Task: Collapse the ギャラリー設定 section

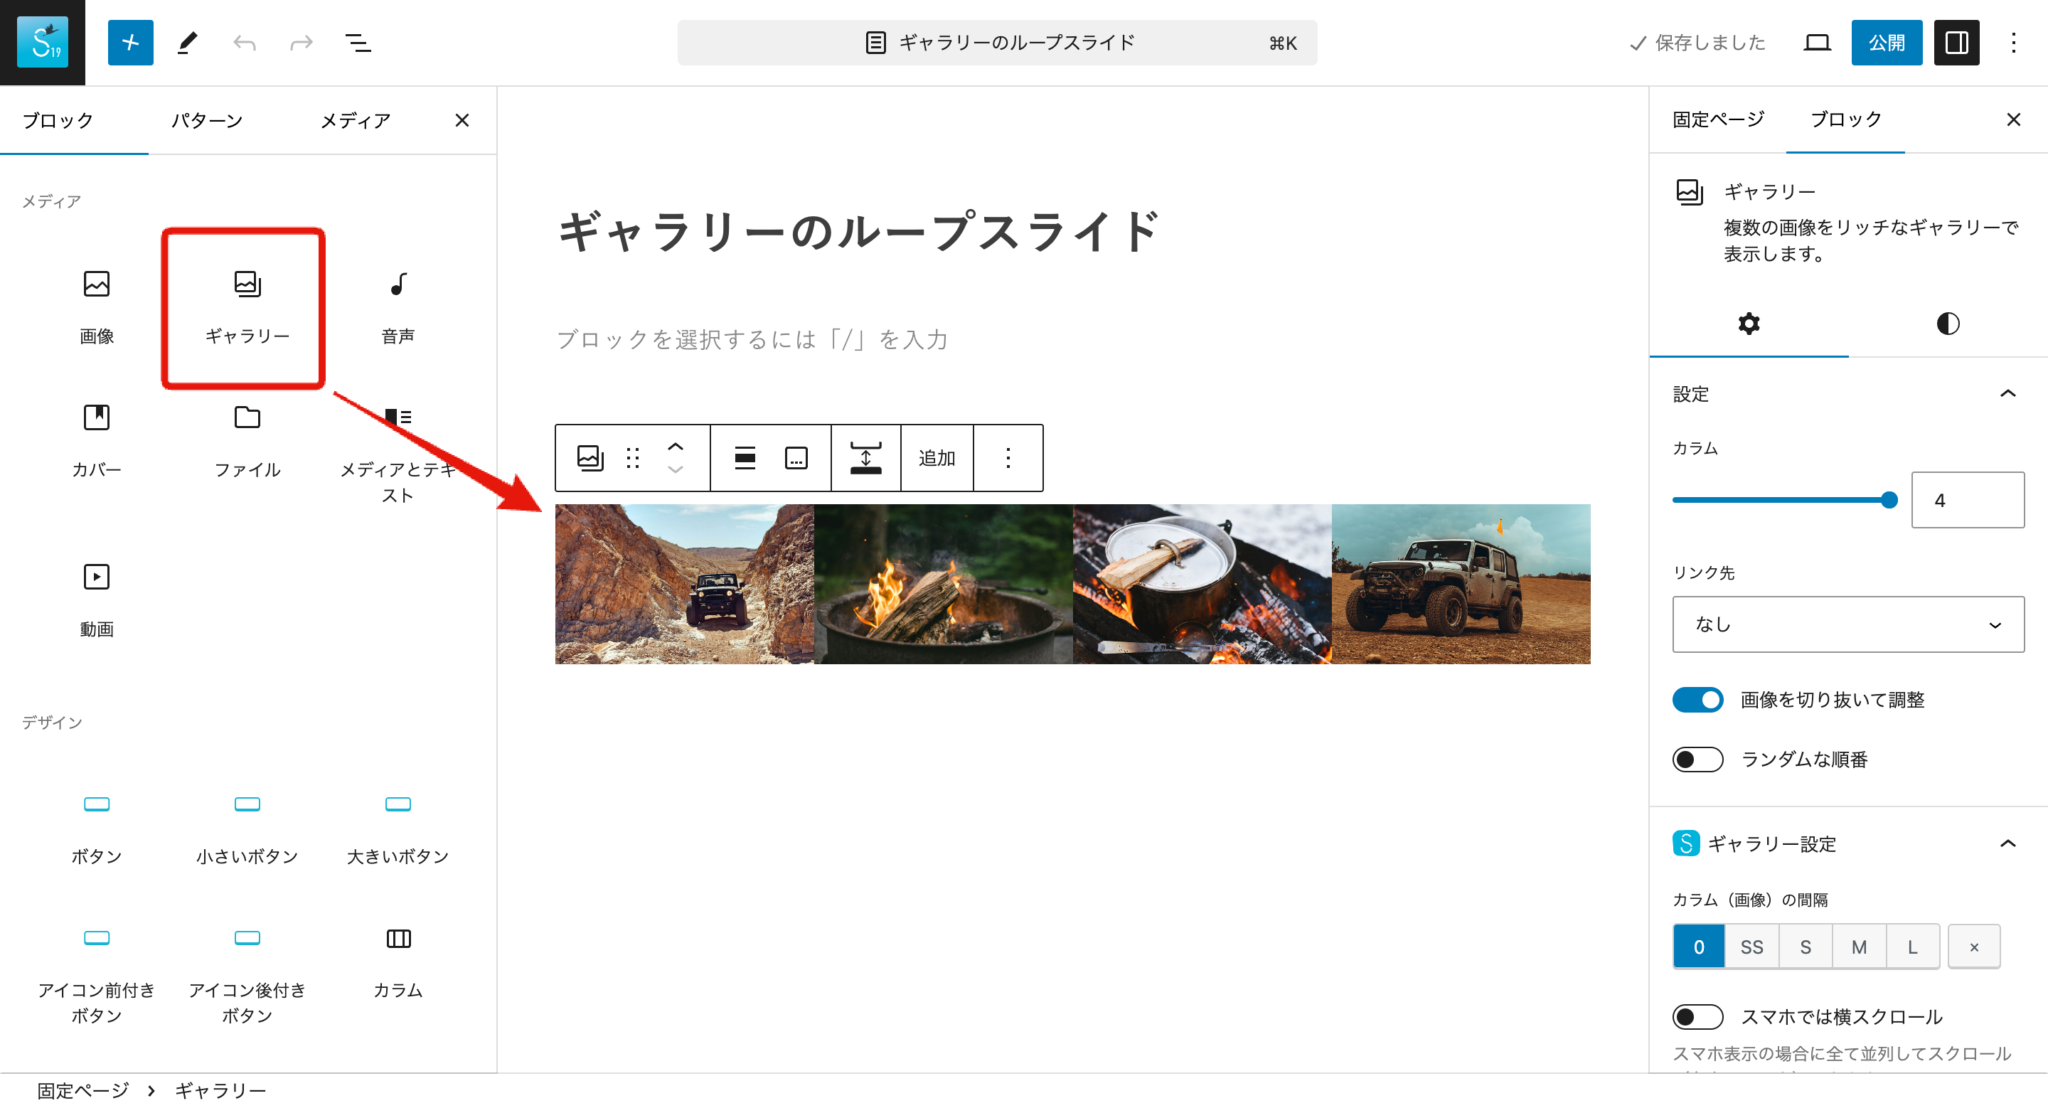Action: click(2009, 844)
